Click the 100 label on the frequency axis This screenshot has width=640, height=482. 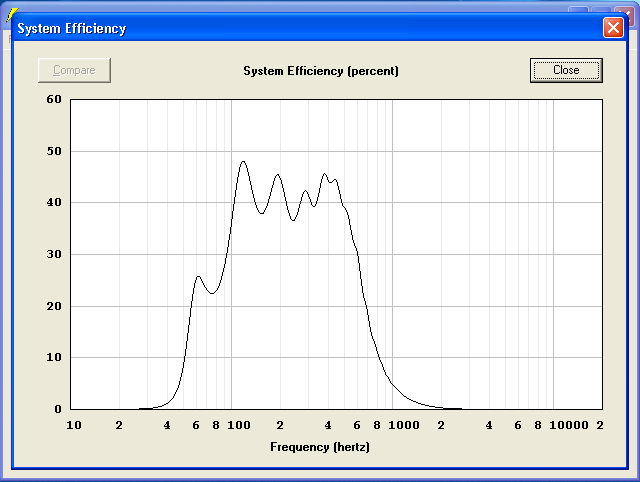coord(239,425)
